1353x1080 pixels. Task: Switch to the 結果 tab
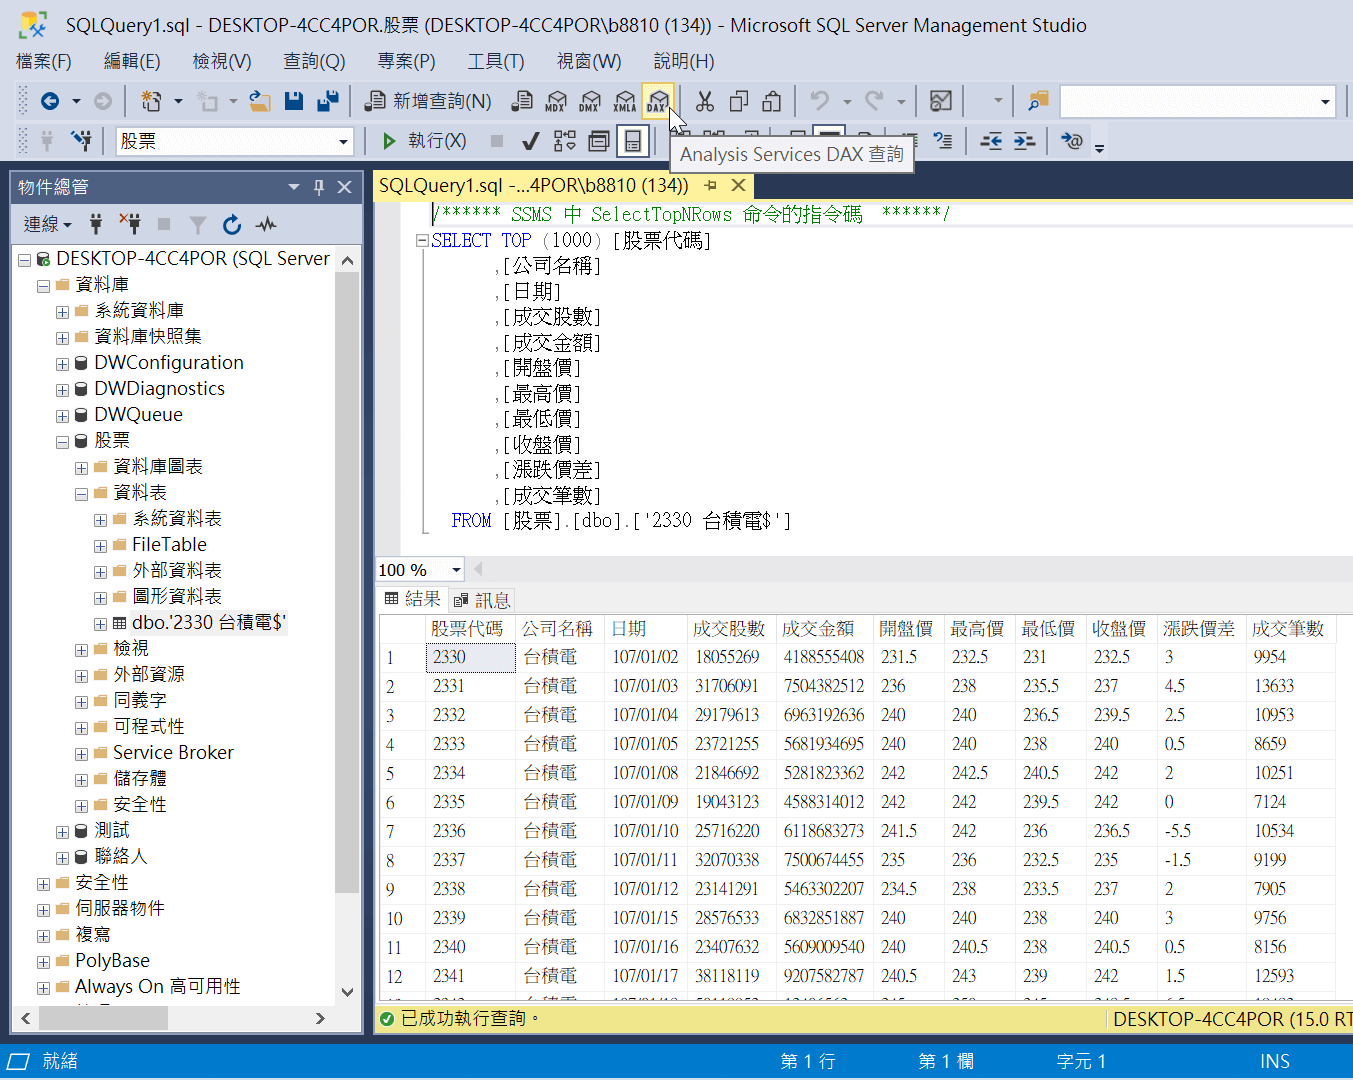click(x=413, y=599)
